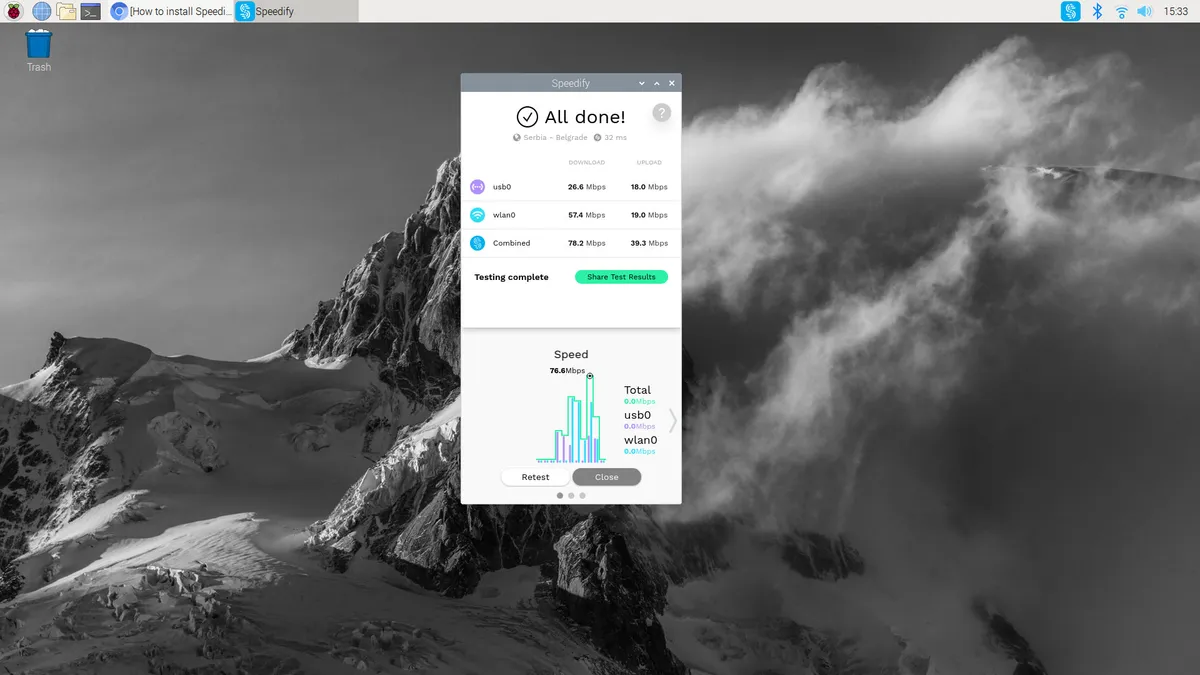Click the 32 ms latency value
This screenshot has height=675, width=1200.
click(x=615, y=138)
